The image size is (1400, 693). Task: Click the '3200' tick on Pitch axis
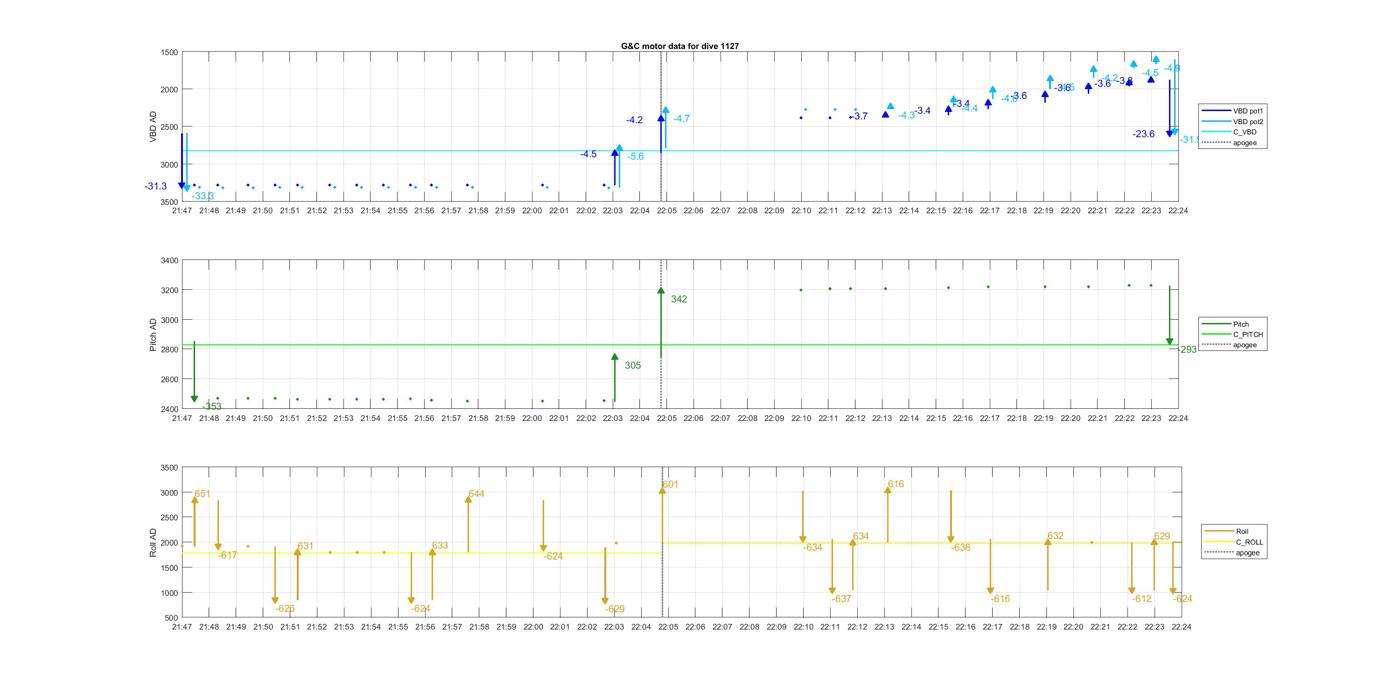click(170, 290)
